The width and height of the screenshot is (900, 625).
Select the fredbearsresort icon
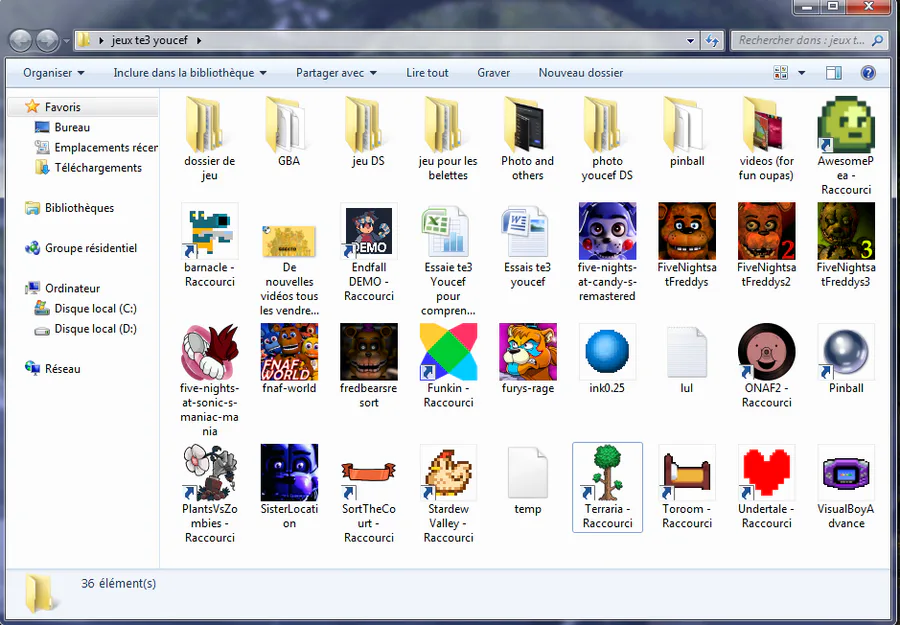[x=368, y=352]
